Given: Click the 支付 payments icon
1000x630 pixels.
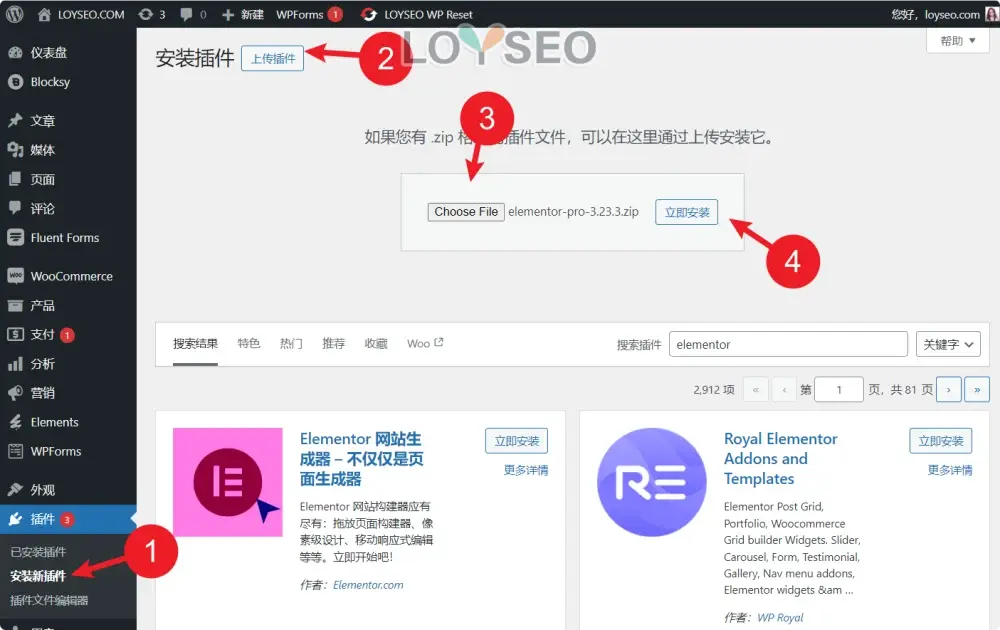Looking at the screenshot, I should 15,334.
